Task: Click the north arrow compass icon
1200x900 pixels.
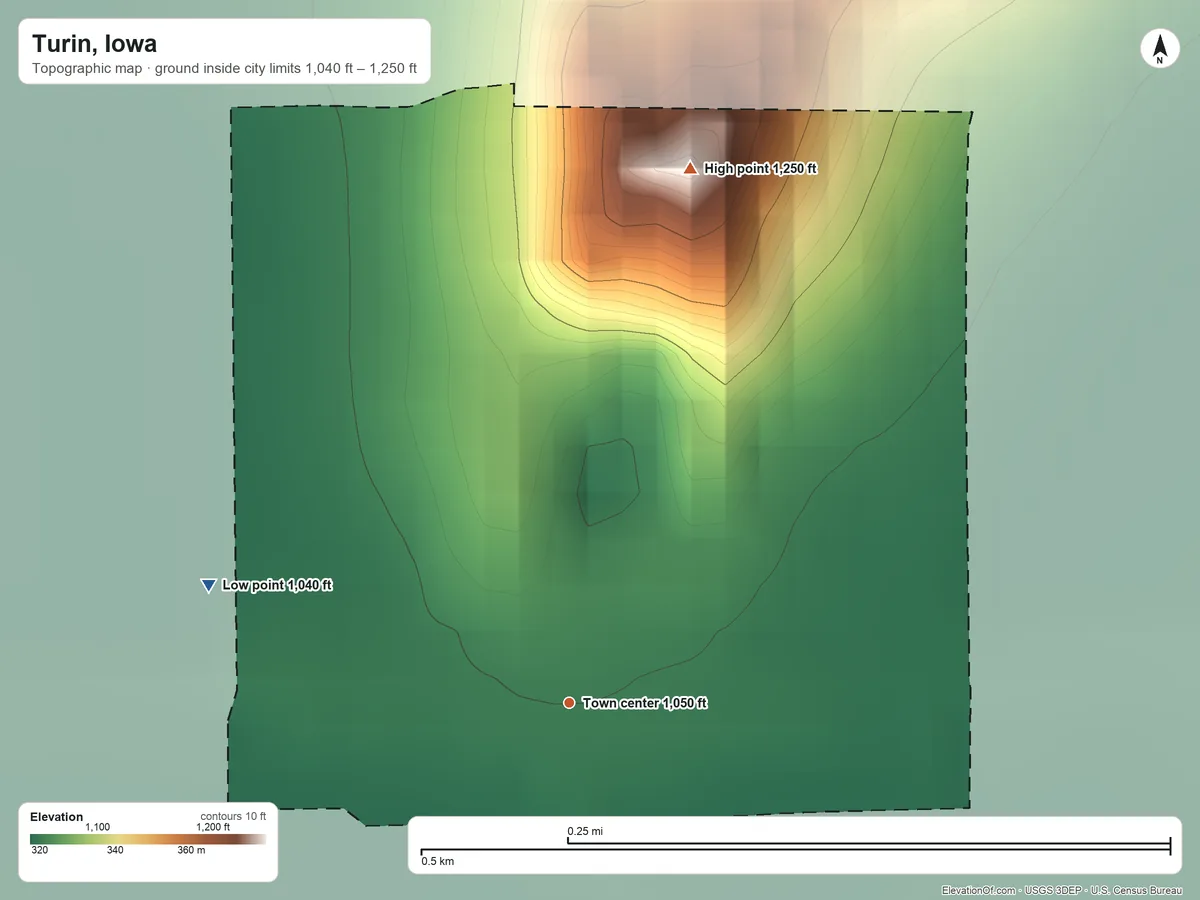Action: (1159, 49)
